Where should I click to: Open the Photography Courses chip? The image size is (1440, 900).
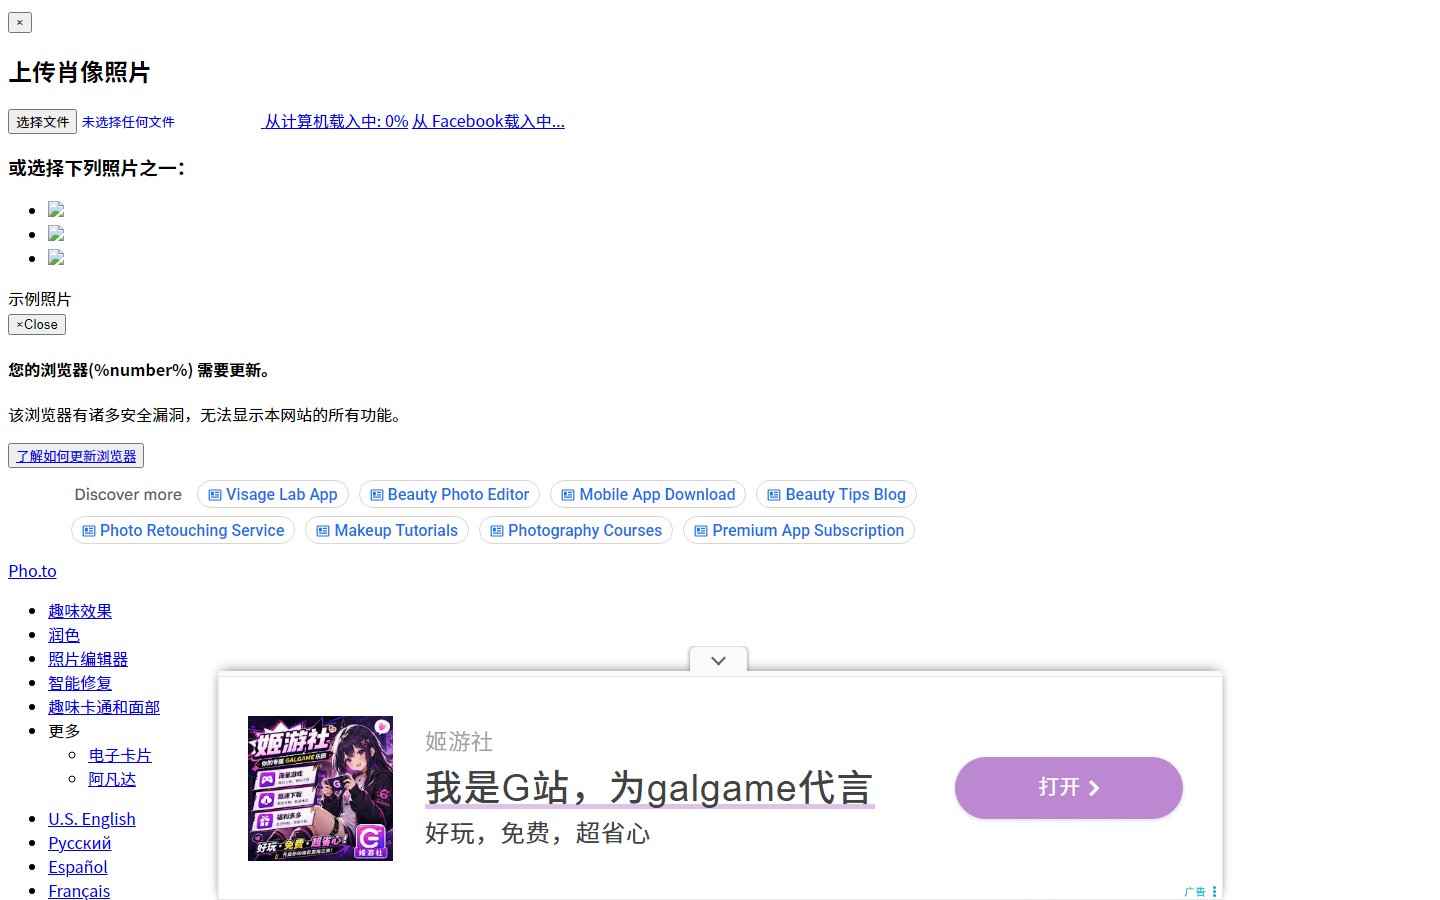point(576,531)
